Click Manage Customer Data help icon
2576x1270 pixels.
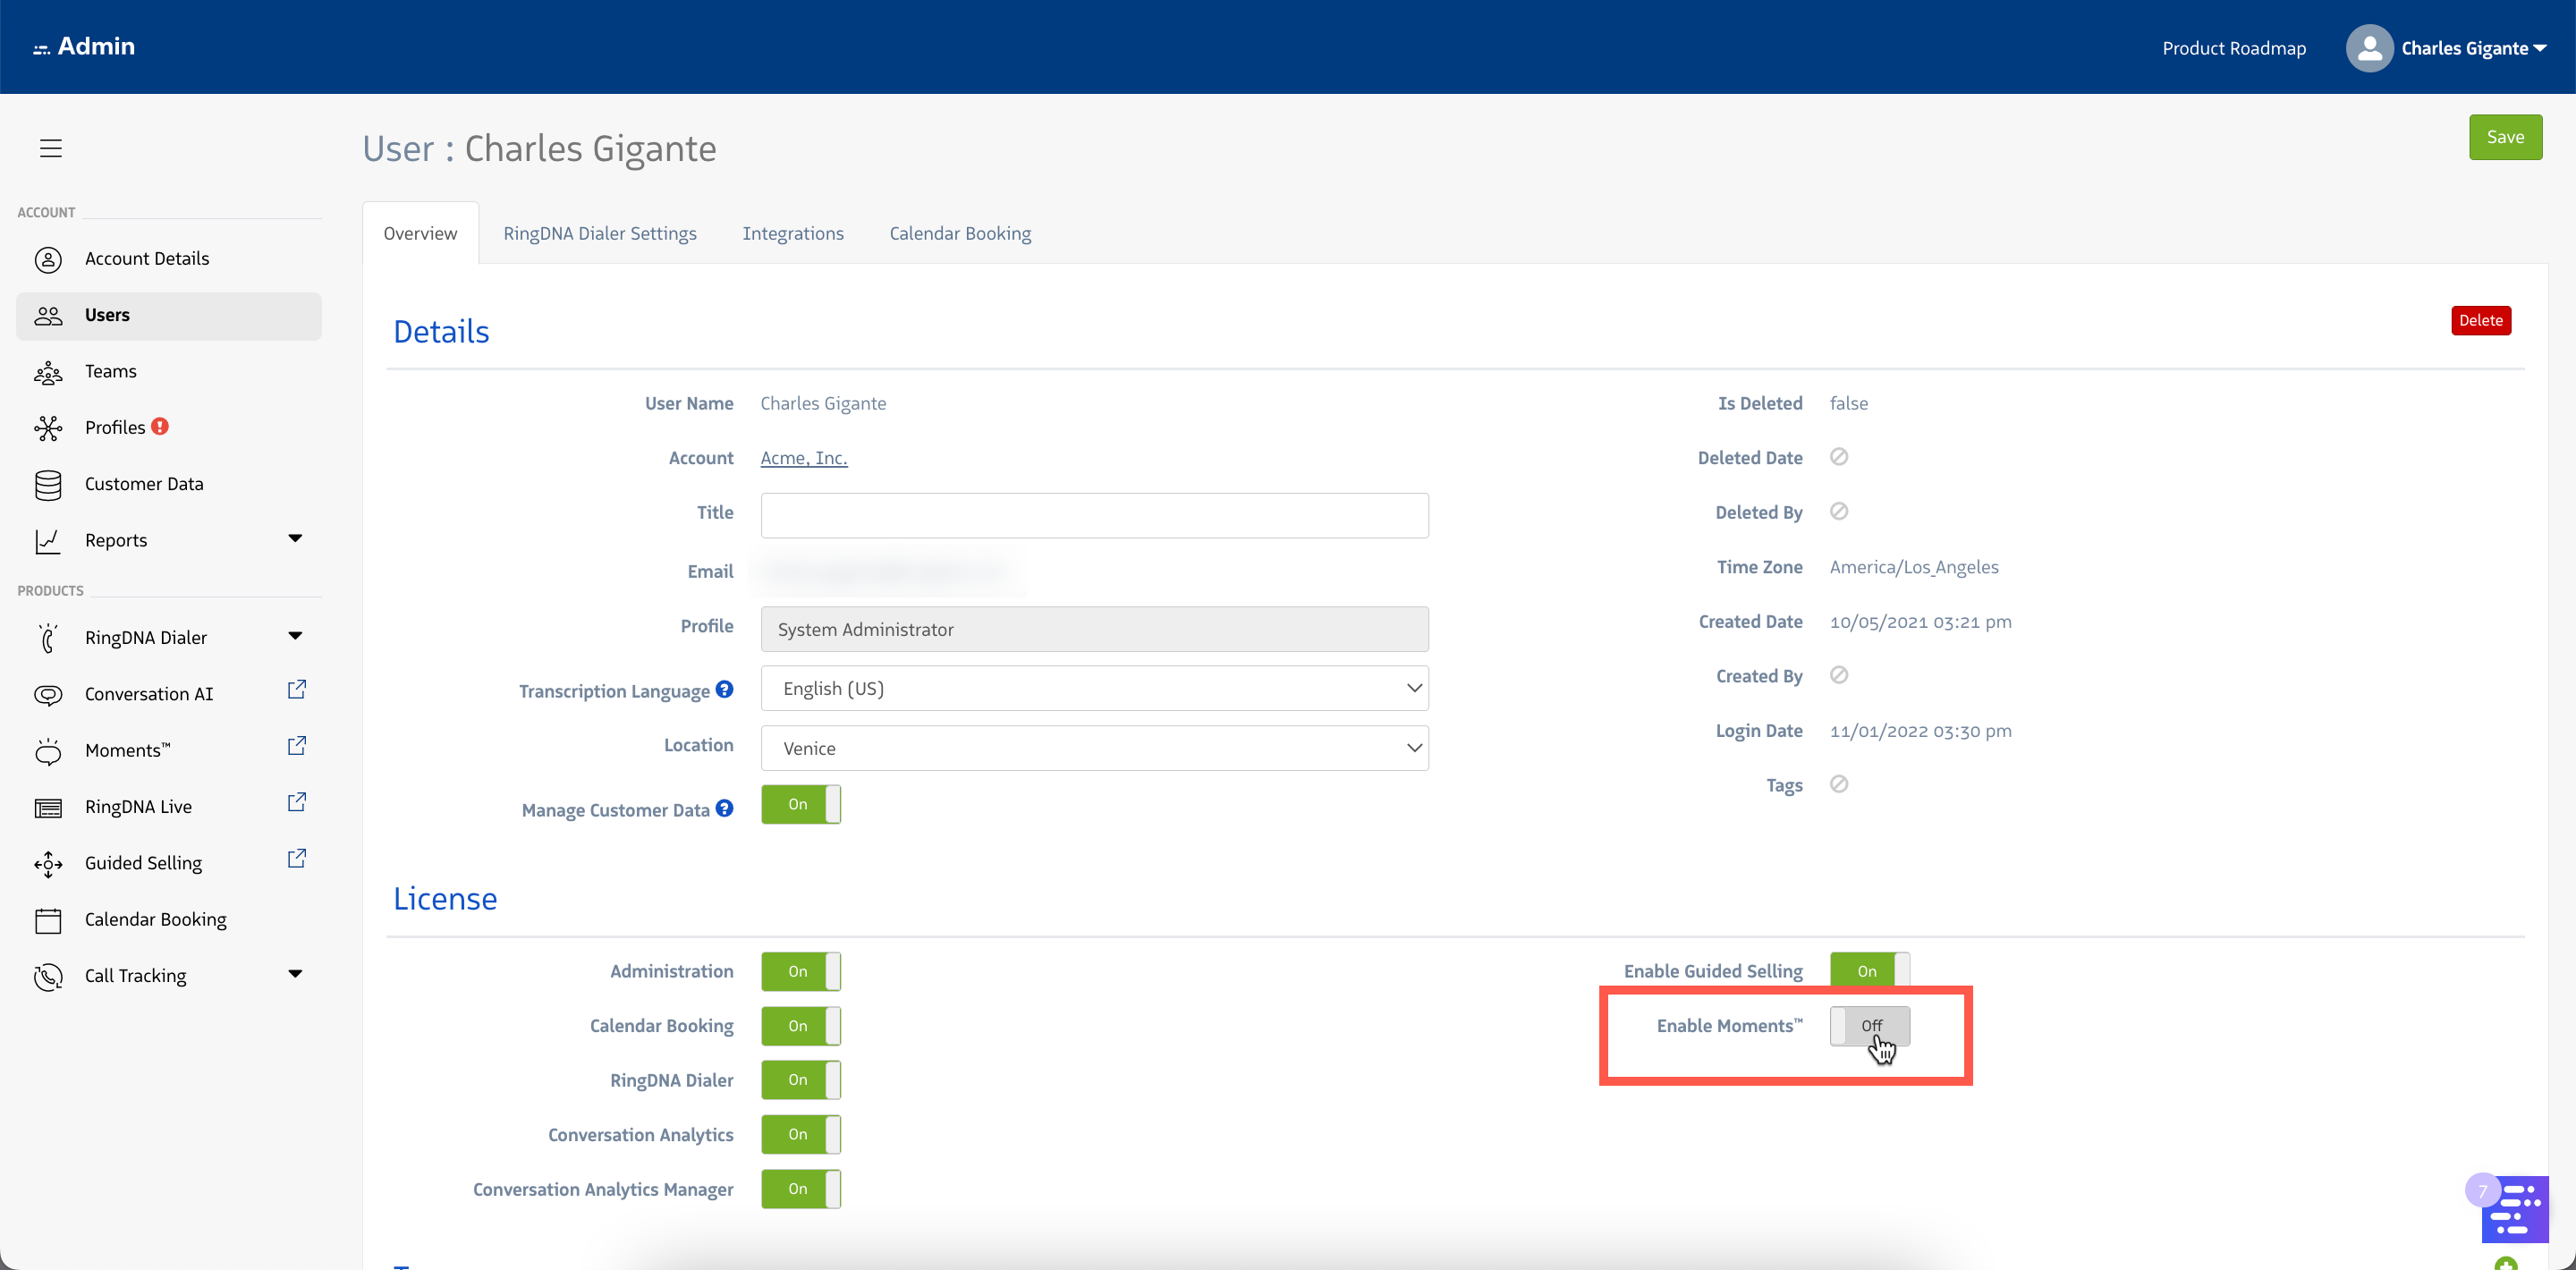(x=725, y=808)
